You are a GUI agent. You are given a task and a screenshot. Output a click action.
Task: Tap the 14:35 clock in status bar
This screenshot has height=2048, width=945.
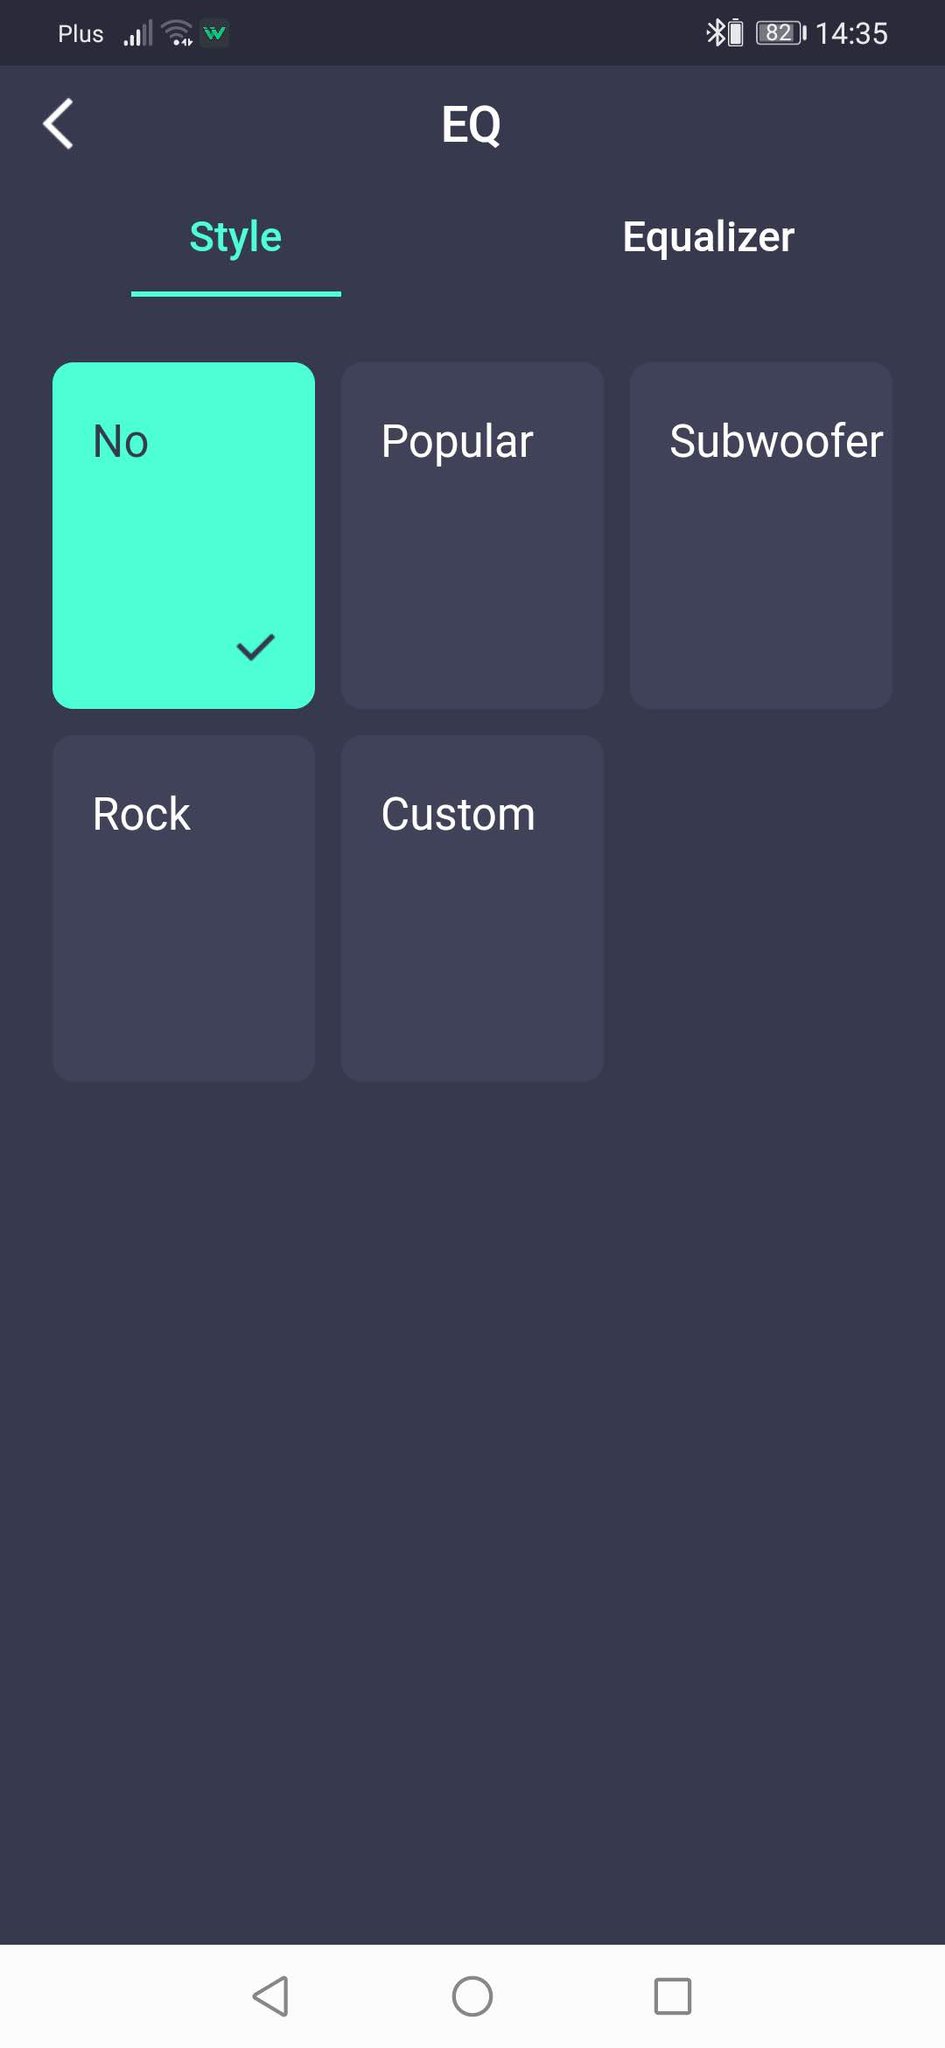[x=851, y=34]
